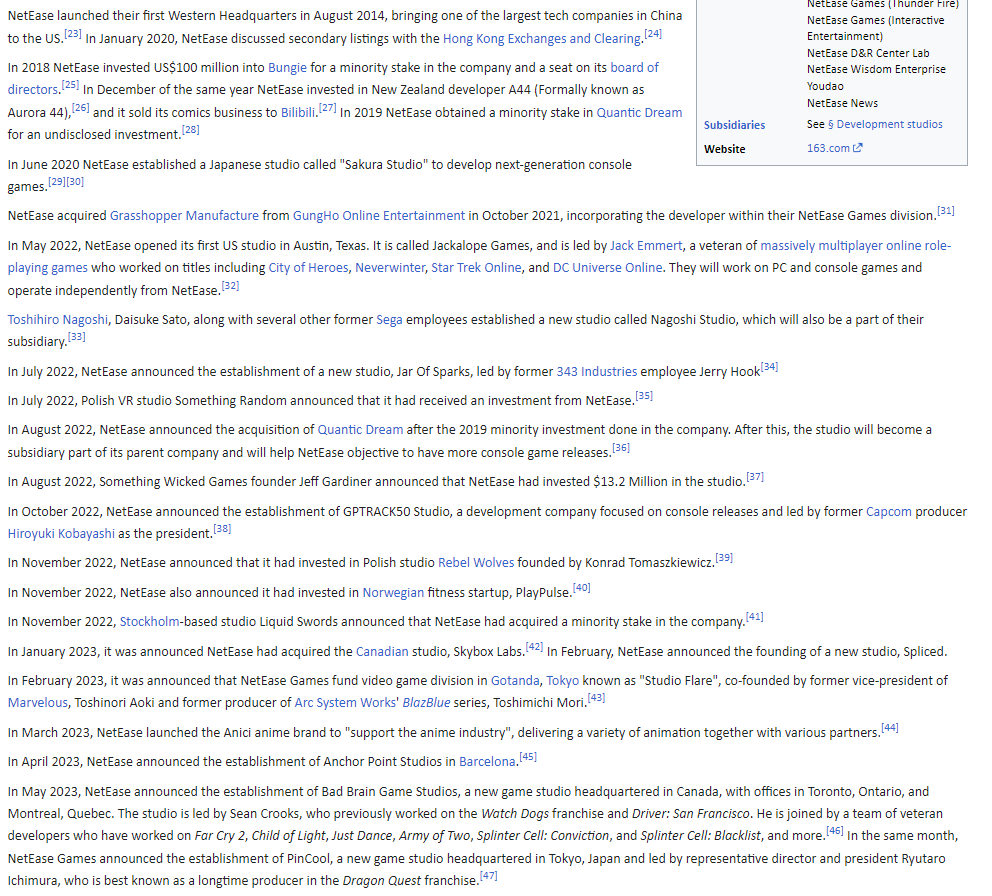Jump to citation reference 25

(70, 85)
